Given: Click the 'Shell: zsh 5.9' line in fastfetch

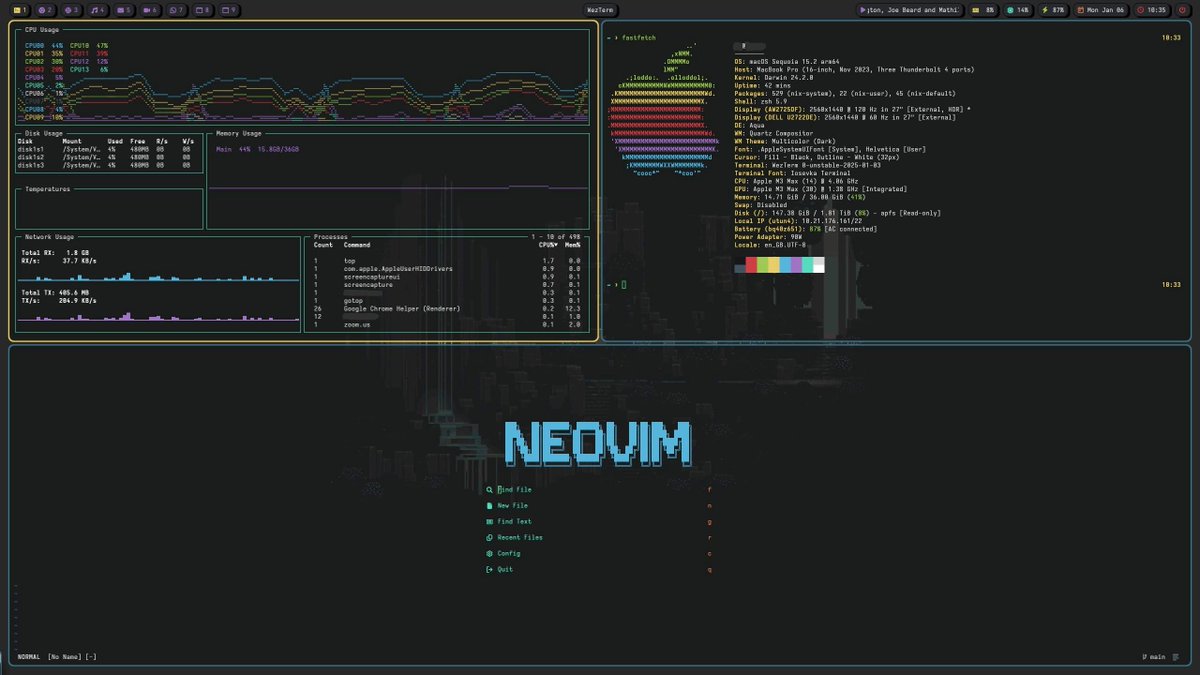Looking at the screenshot, I should click(x=760, y=101).
